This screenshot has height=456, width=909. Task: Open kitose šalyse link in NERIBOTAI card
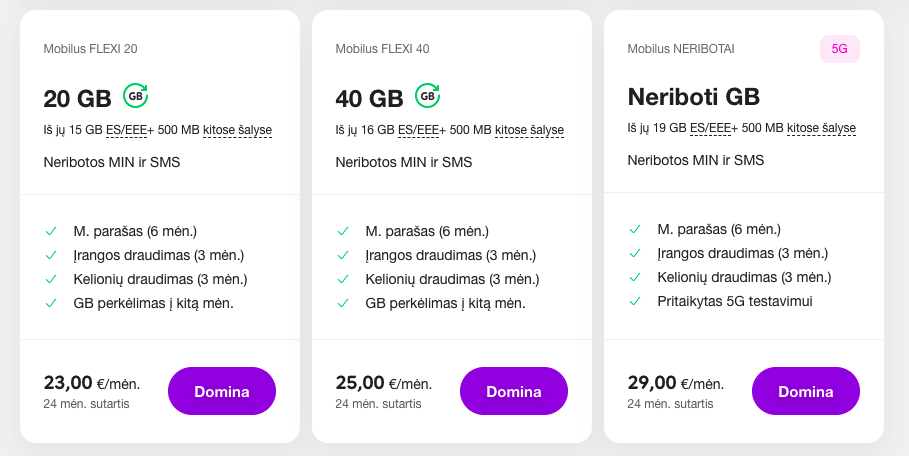pyautogui.click(x=821, y=128)
